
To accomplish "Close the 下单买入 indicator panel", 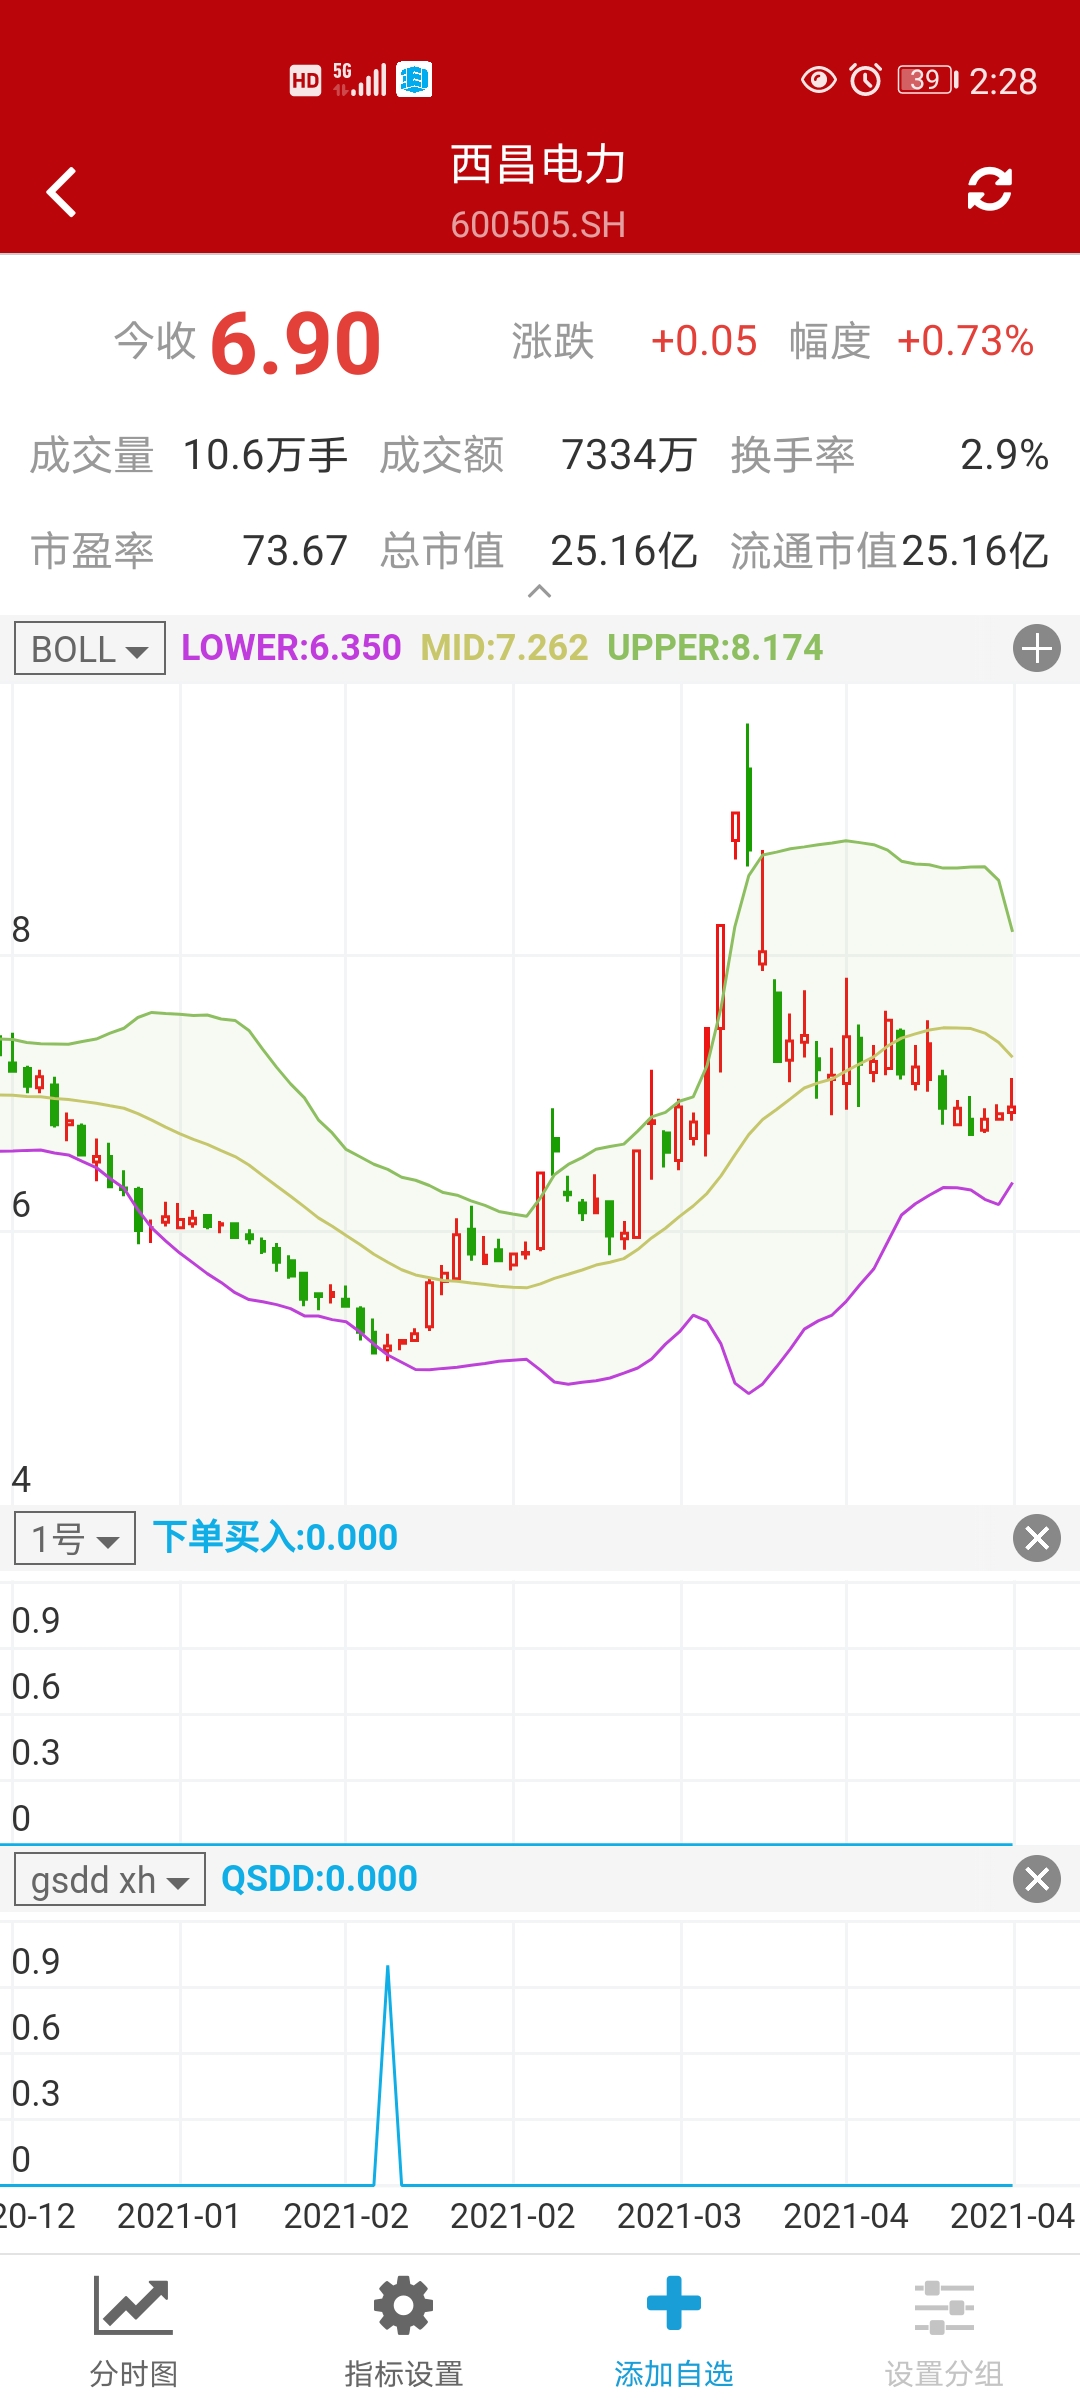I will point(1036,1538).
